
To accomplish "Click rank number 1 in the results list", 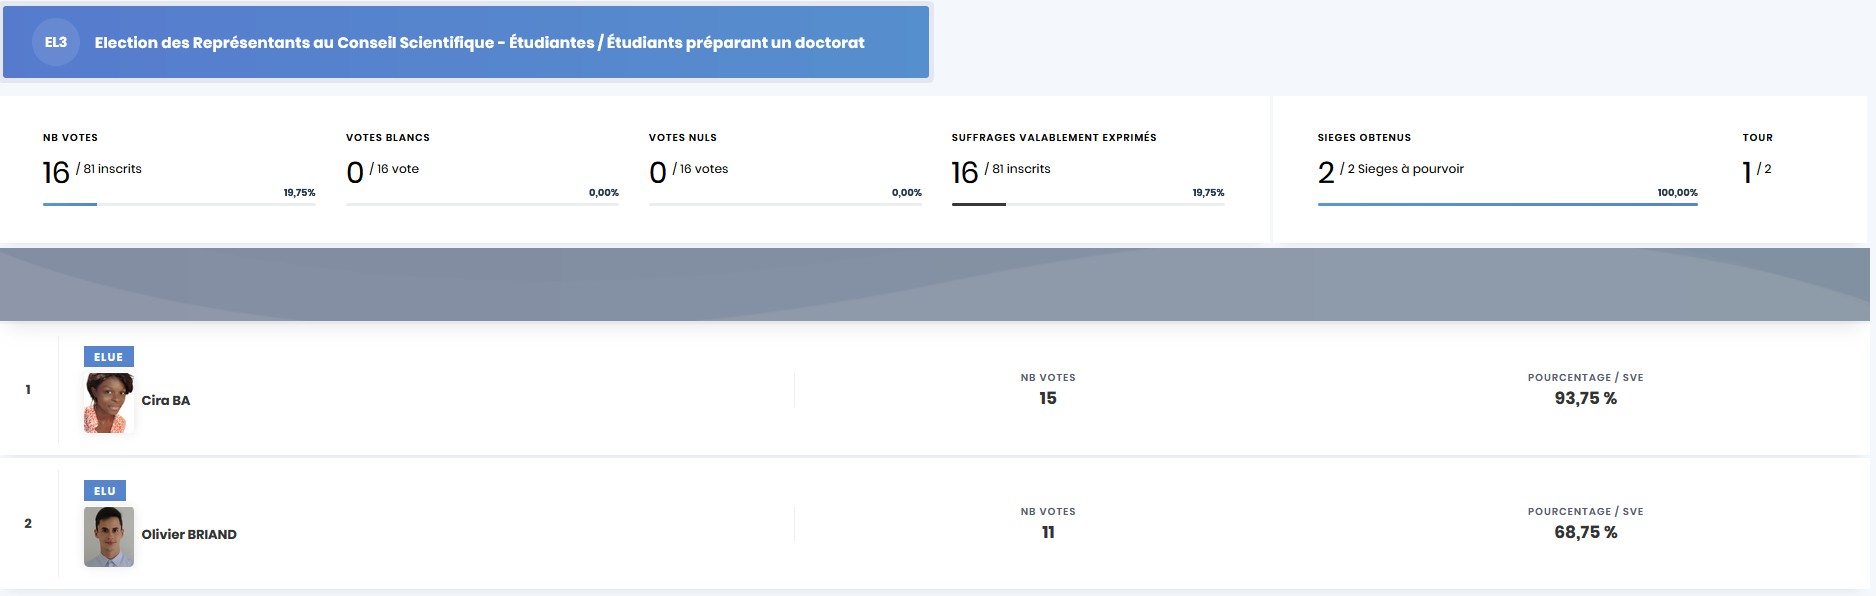I will point(28,390).
